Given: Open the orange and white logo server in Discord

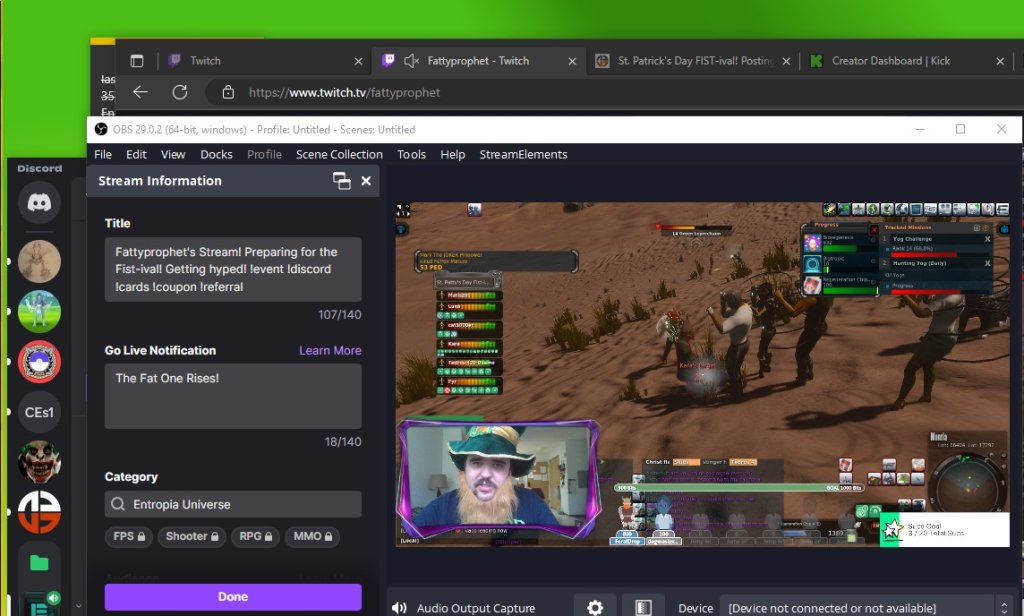Looking at the screenshot, I should pos(39,512).
